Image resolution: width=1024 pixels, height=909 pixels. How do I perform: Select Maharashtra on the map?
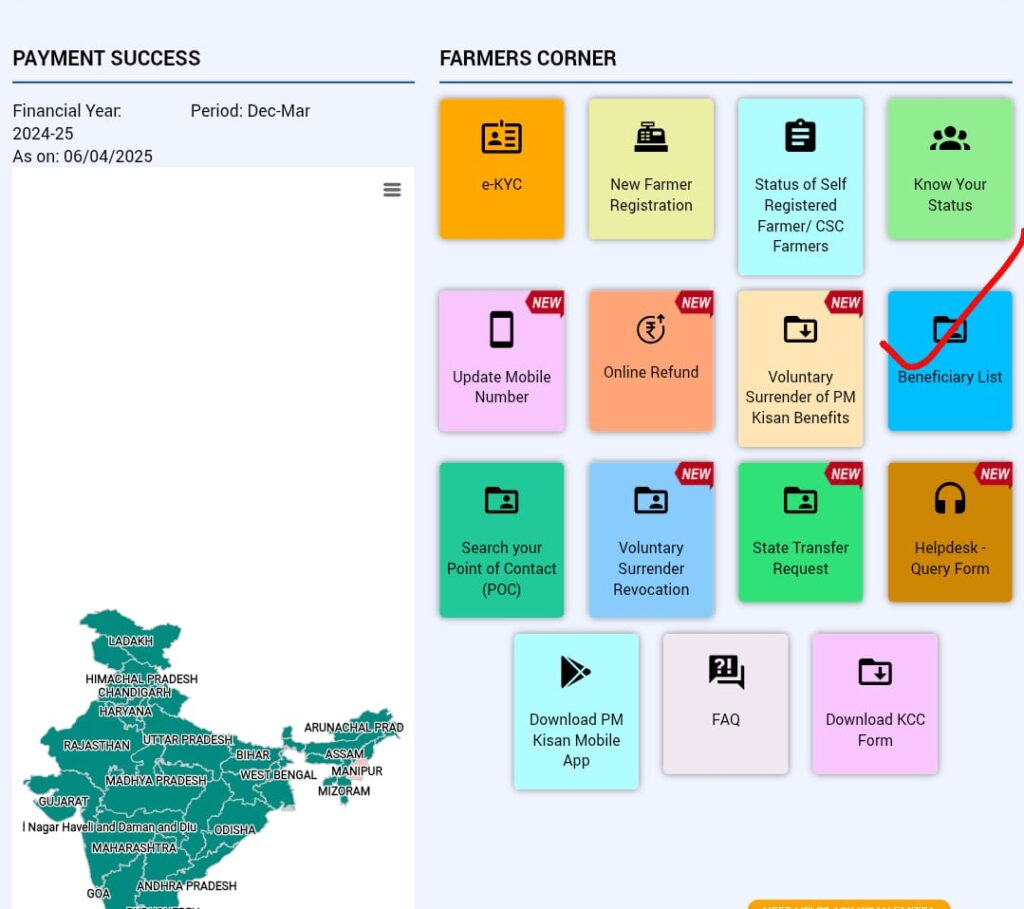pos(134,848)
